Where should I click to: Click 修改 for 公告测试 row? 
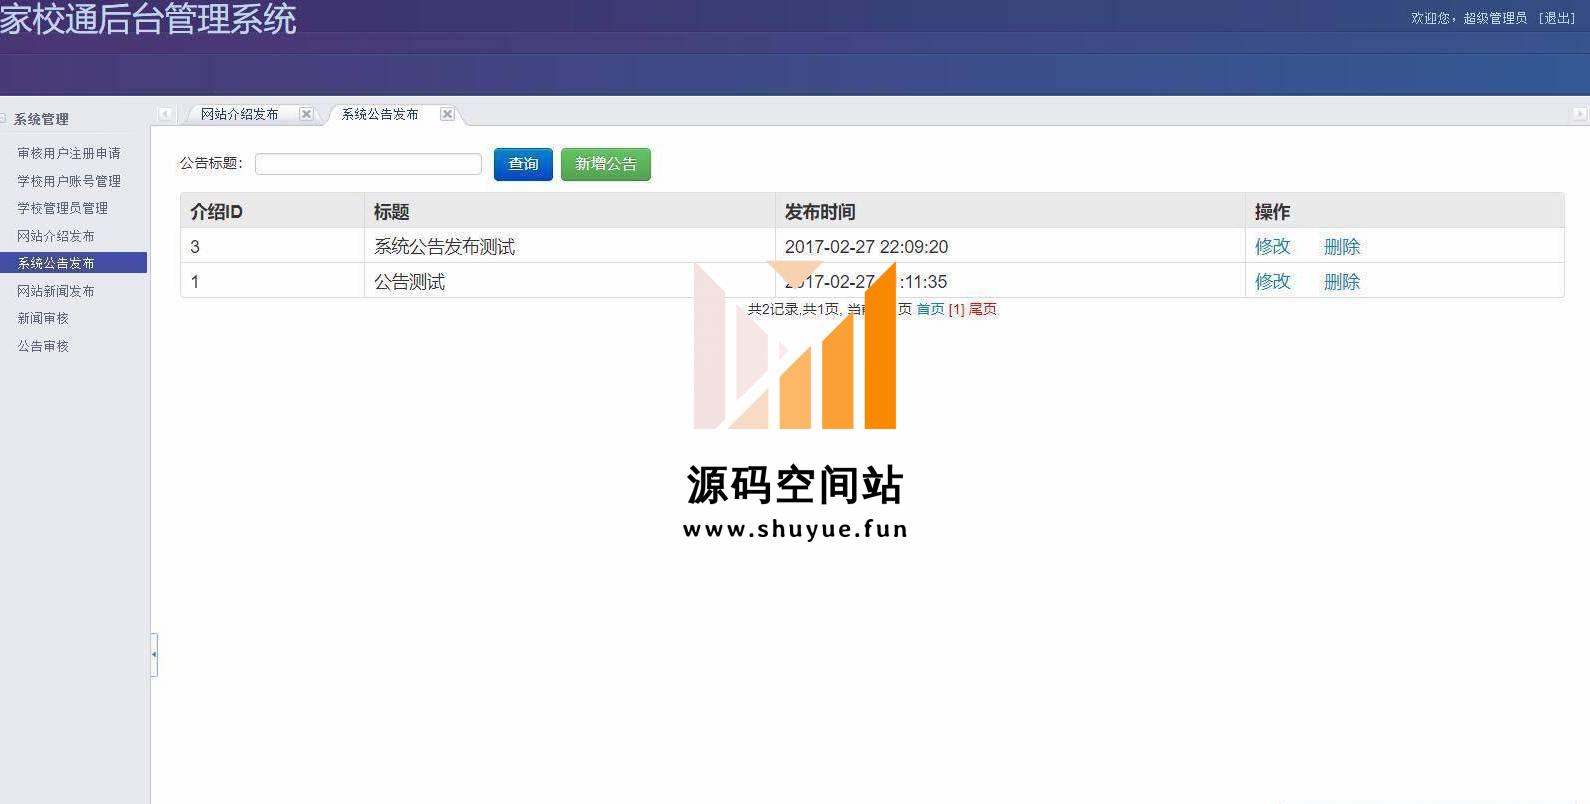click(1273, 282)
